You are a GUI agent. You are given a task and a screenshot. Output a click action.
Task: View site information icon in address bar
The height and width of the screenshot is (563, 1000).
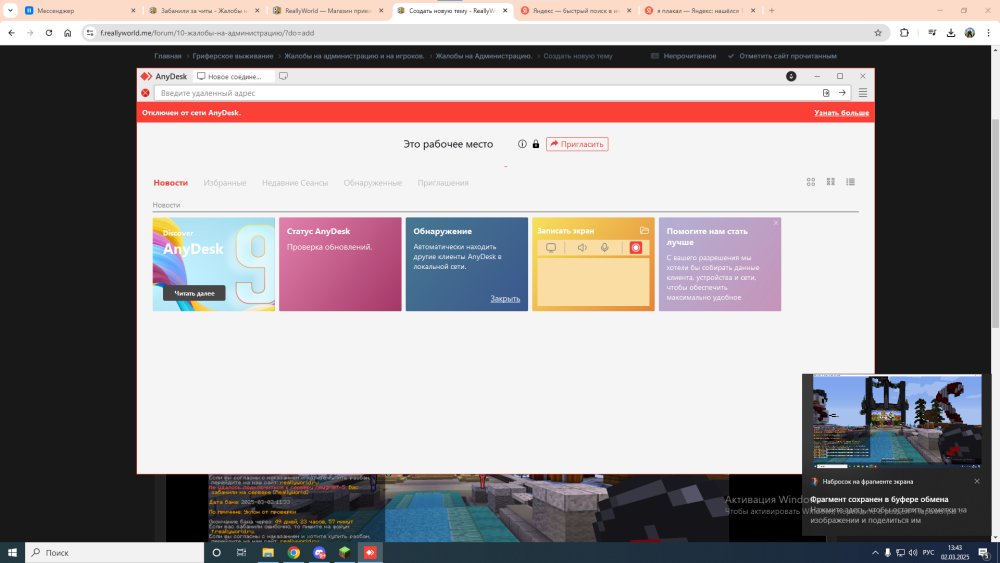pos(90,33)
